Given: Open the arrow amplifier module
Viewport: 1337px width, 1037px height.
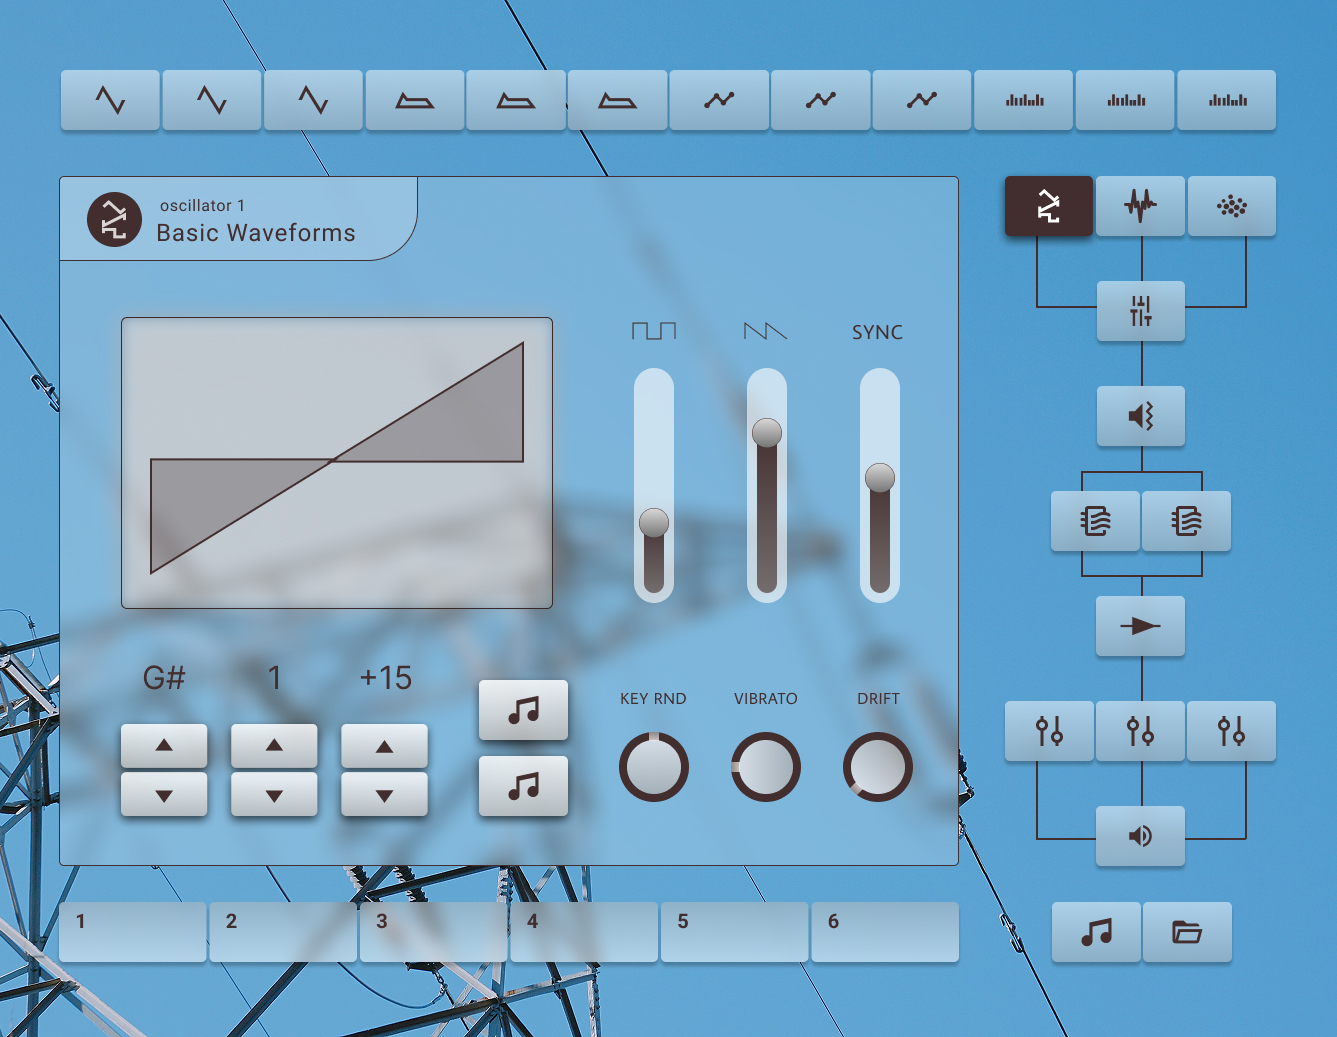Looking at the screenshot, I should 1140,626.
